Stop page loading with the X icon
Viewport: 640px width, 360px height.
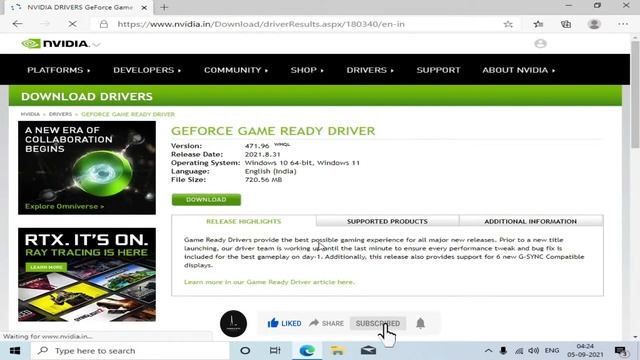(x=72, y=24)
